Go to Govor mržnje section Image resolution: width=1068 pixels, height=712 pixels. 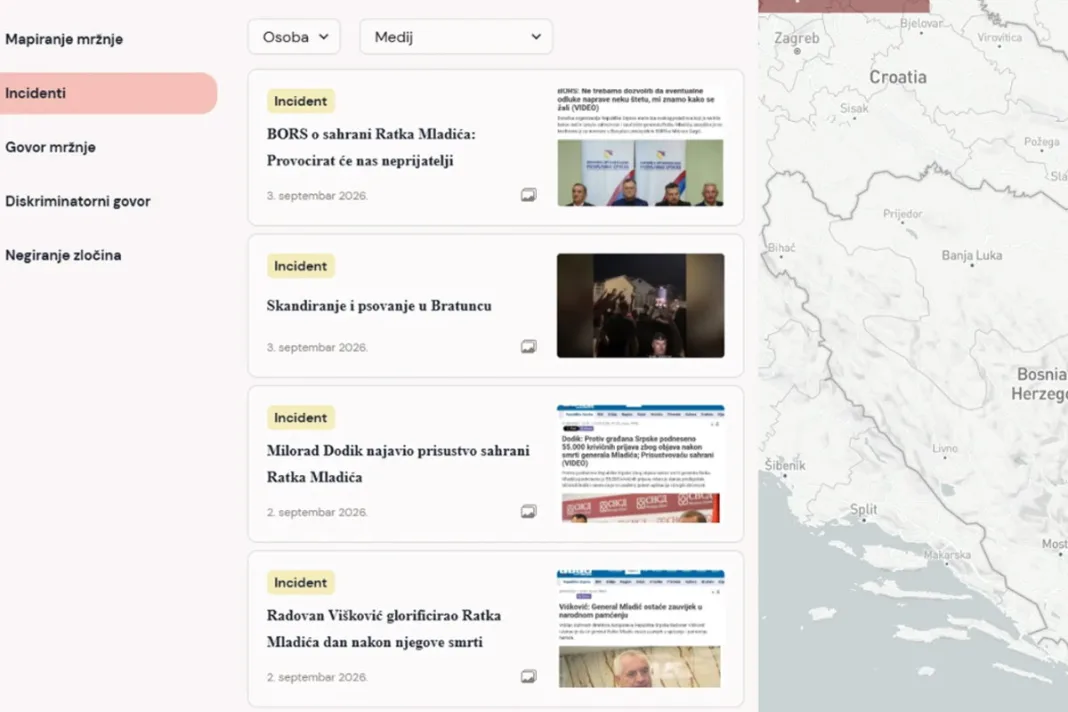(50, 147)
